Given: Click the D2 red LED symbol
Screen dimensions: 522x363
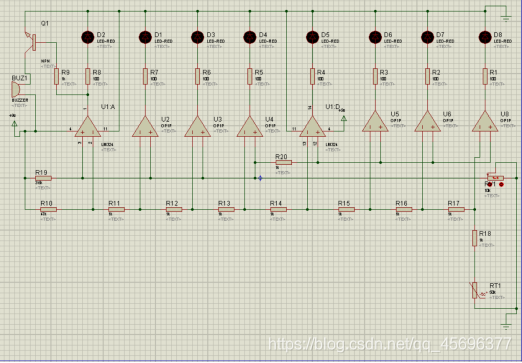Looking at the screenshot, I should click(x=88, y=37).
